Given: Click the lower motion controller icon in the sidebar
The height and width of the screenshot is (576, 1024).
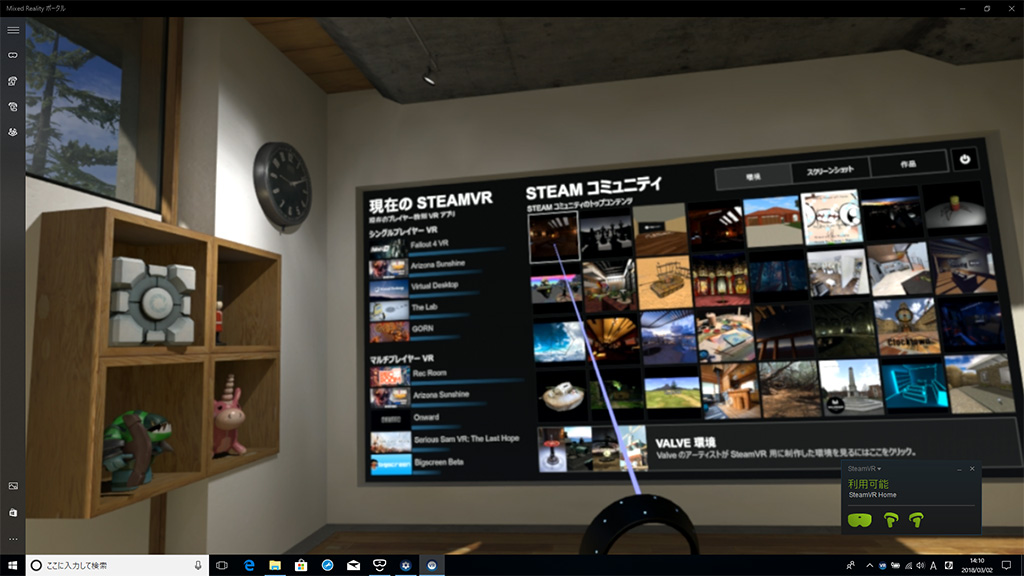Looking at the screenshot, I should coord(13,106).
